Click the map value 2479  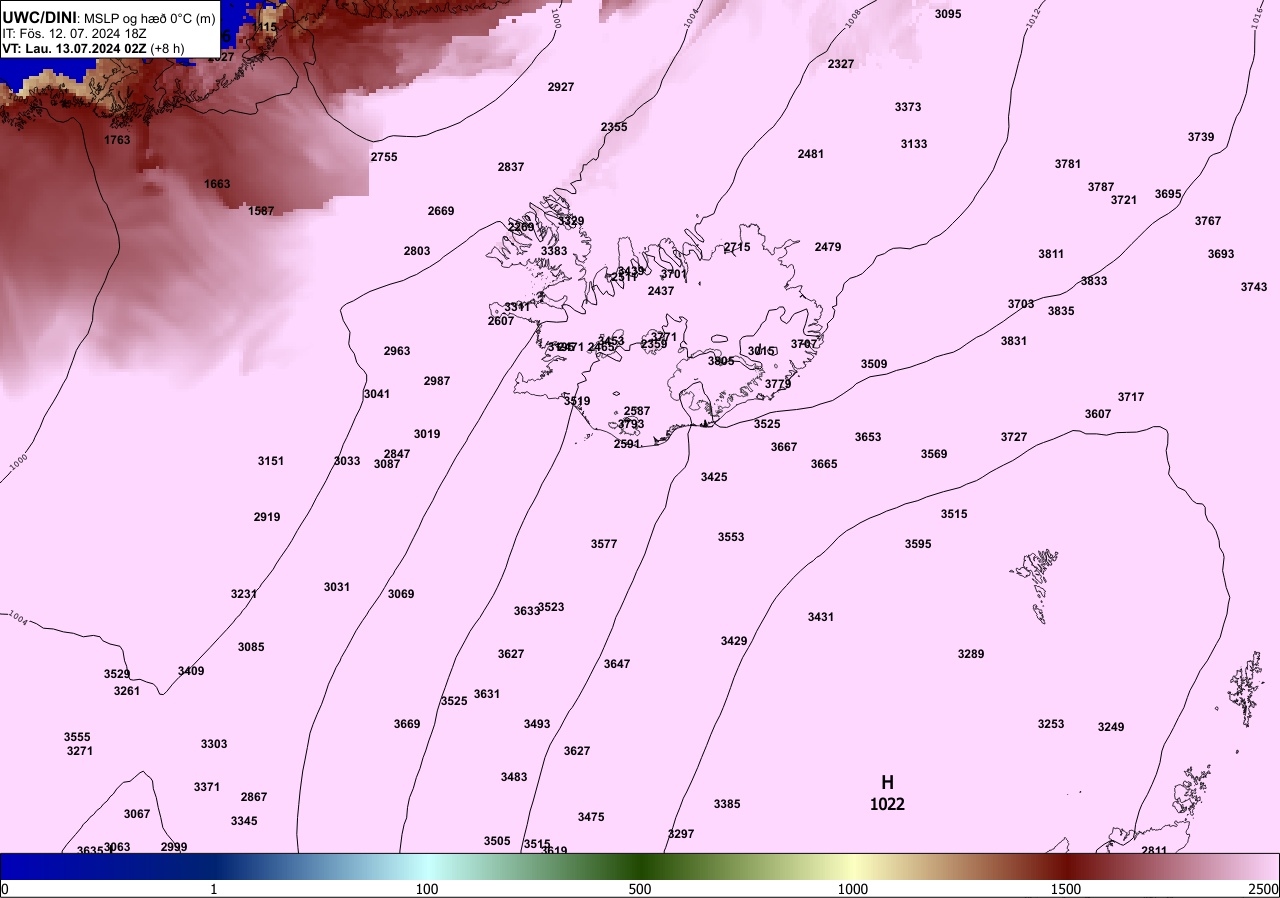[x=828, y=247]
